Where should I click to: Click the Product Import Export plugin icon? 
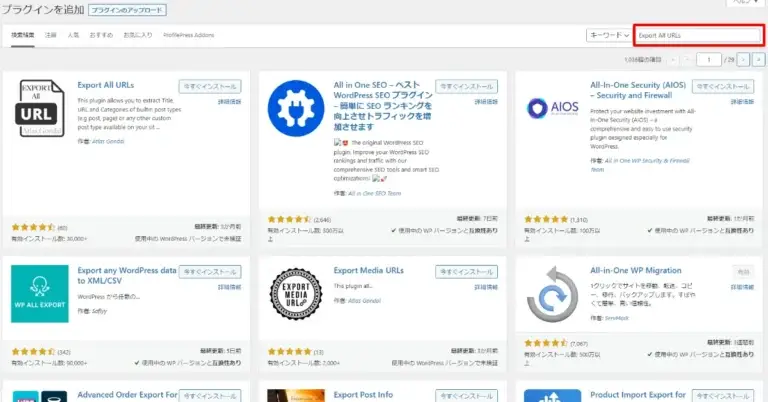[x=551, y=395]
